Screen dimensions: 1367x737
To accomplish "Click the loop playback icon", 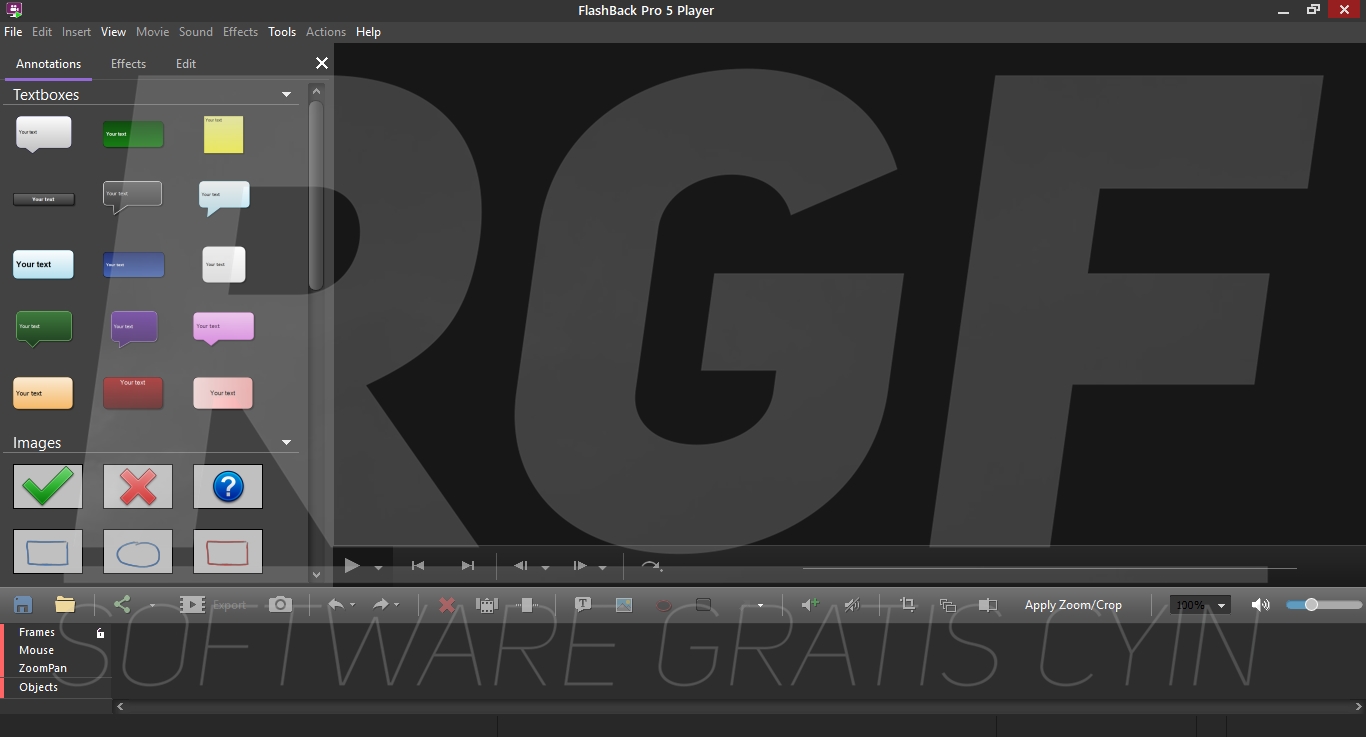I will click(x=651, y=566).
